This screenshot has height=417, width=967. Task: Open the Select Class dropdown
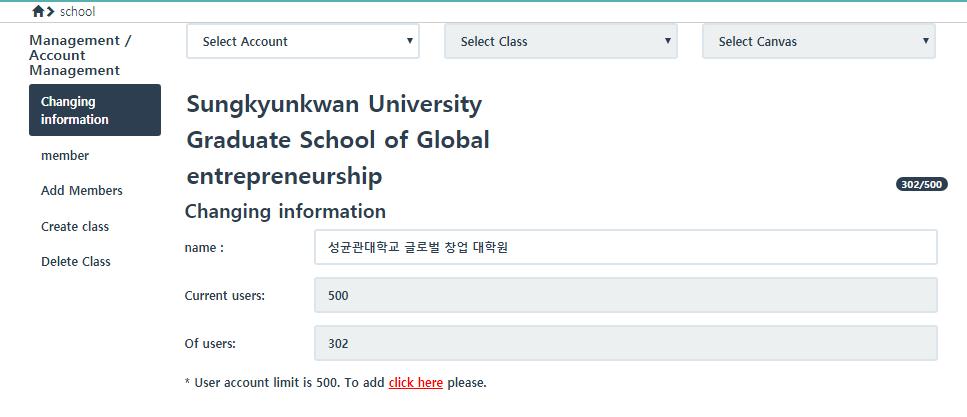(x=561, y=41)
